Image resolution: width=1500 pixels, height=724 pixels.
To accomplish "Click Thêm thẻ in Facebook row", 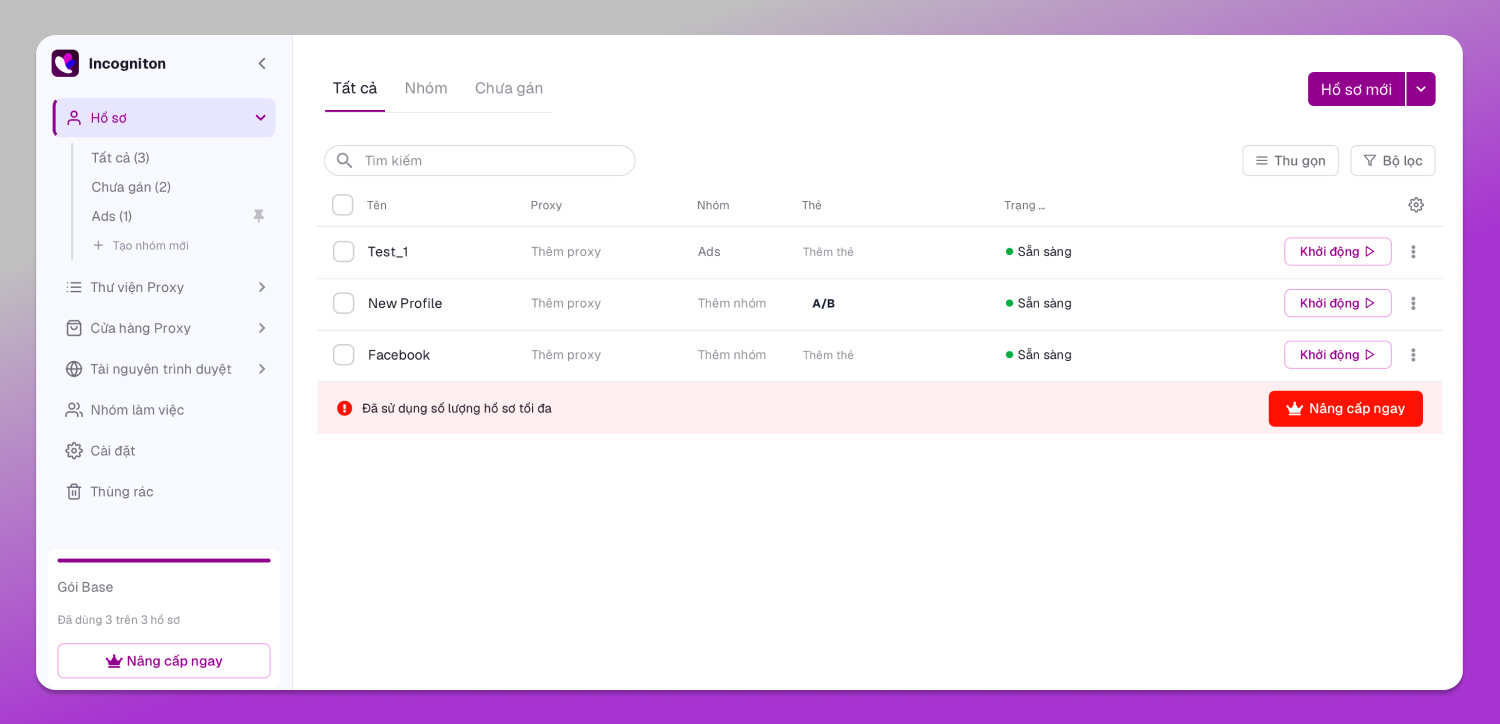I will click(x=828, y=355).
